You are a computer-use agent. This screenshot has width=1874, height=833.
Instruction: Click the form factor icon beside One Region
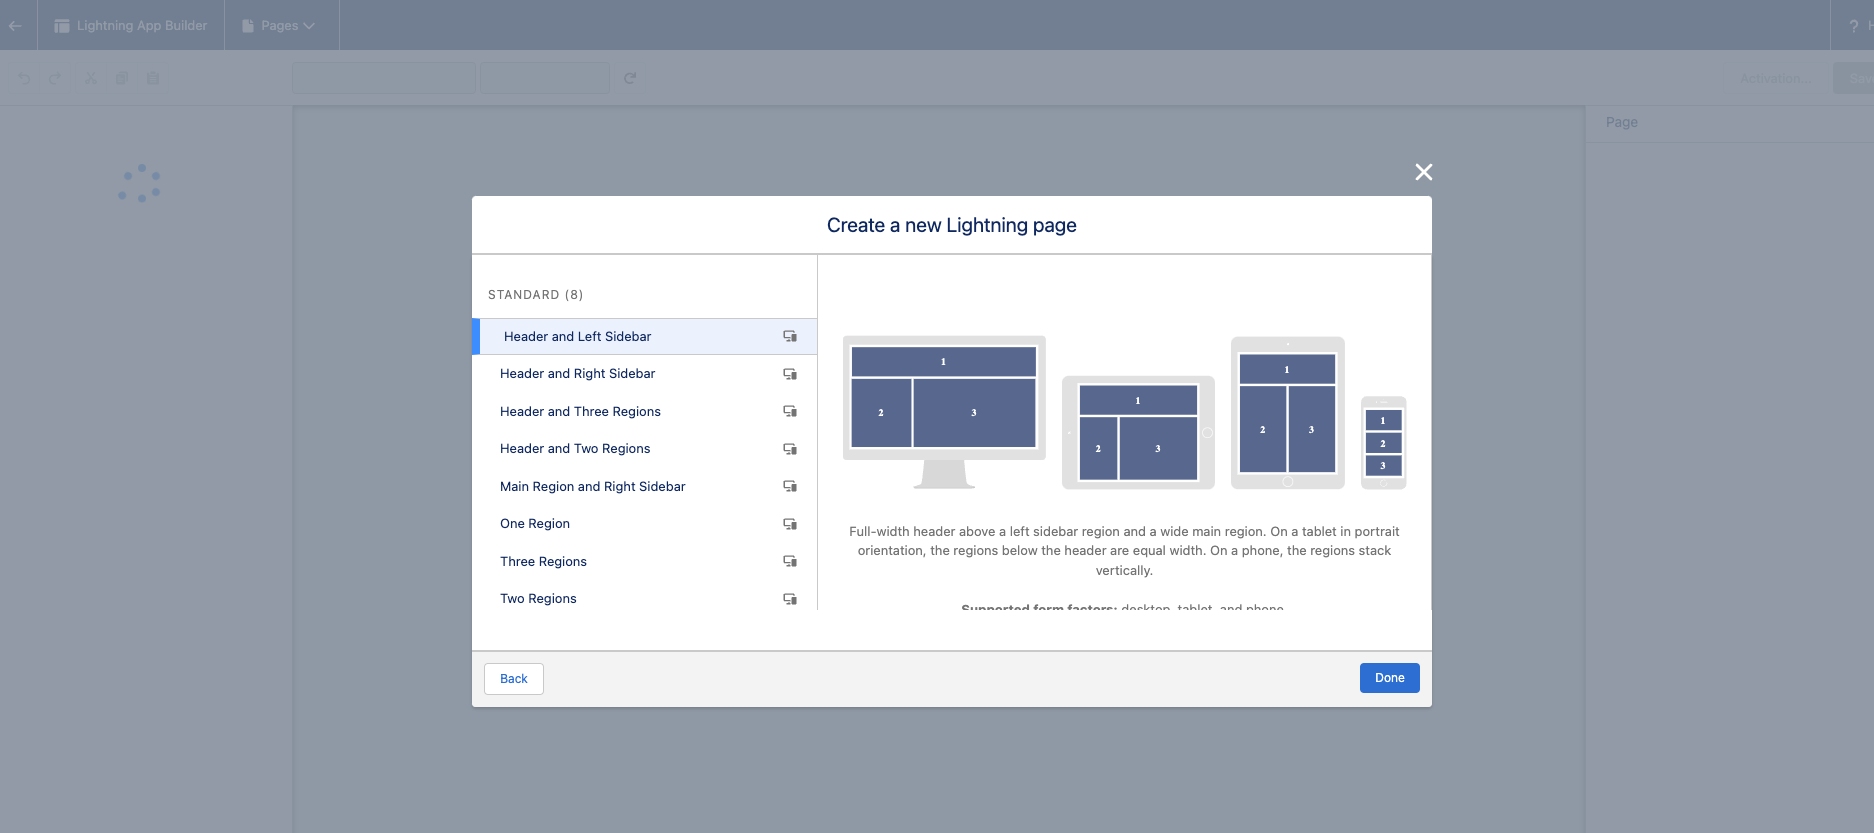click(790, 524)
